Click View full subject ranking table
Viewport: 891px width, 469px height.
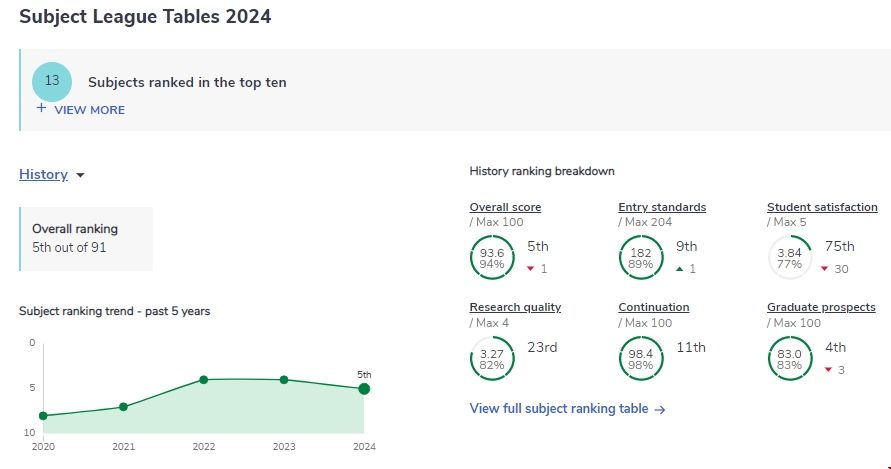click(x=567, y=409)
